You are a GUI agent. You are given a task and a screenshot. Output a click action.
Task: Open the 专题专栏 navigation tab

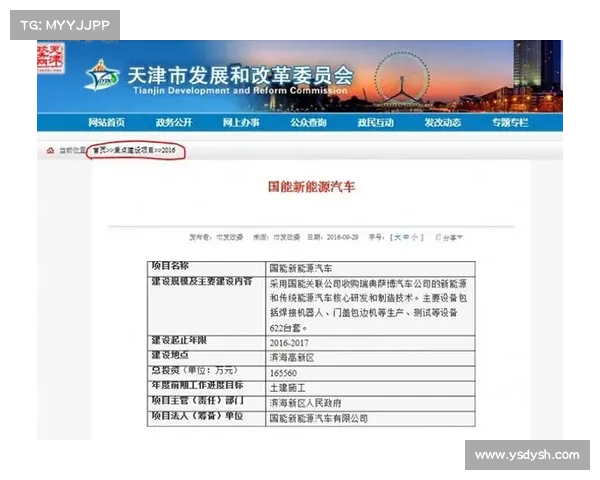(510, 122)
